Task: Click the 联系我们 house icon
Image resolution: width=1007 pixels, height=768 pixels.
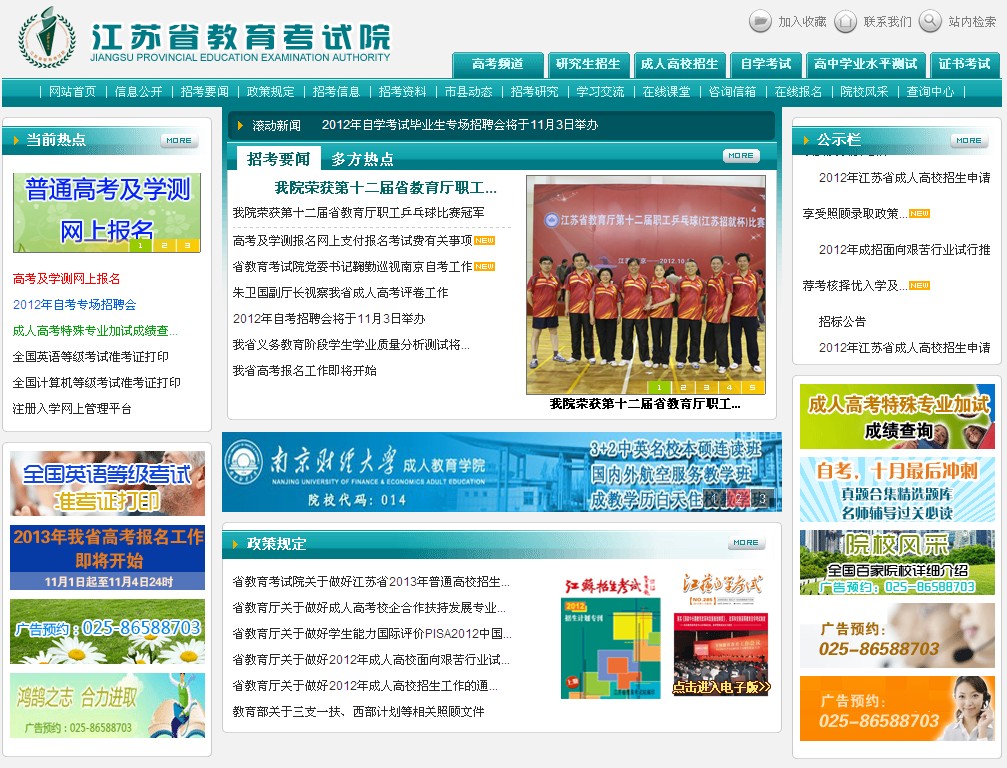Action: click(845, 21)
